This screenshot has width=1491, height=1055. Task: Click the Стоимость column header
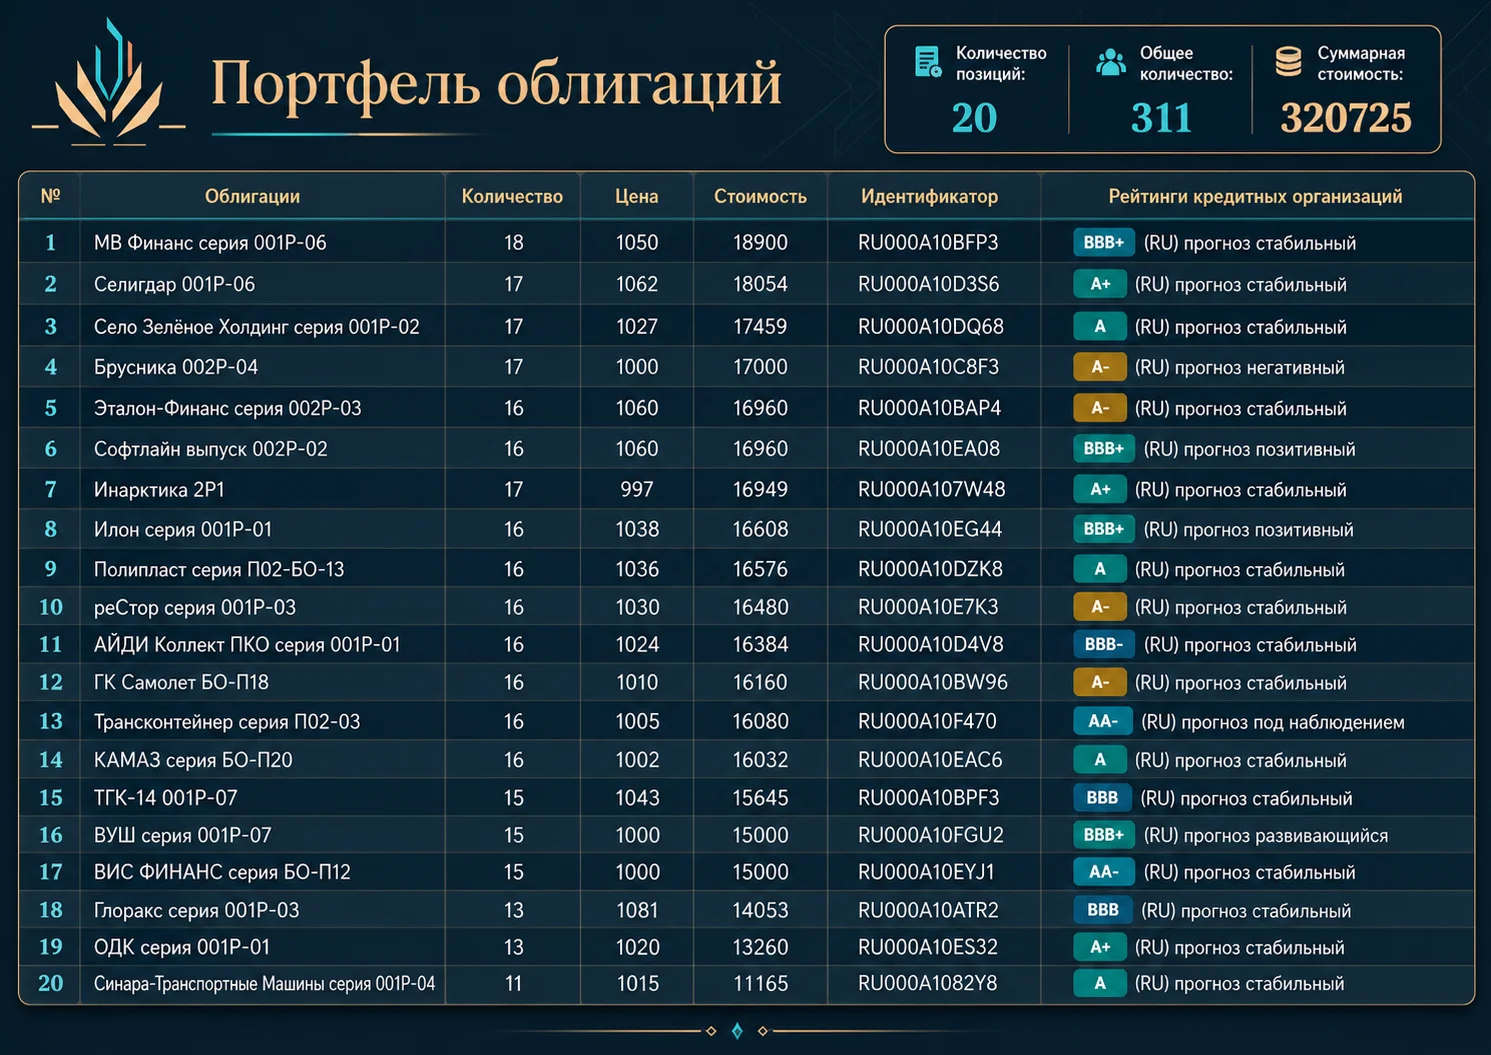click(760, 196)
